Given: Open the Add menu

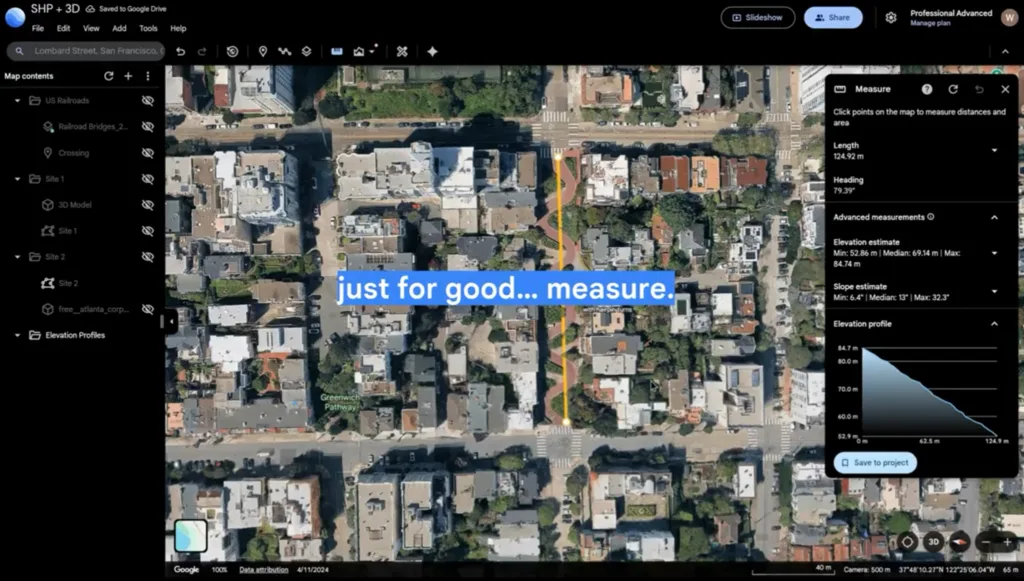Looking at the screenshot, I should coord(119,29).
